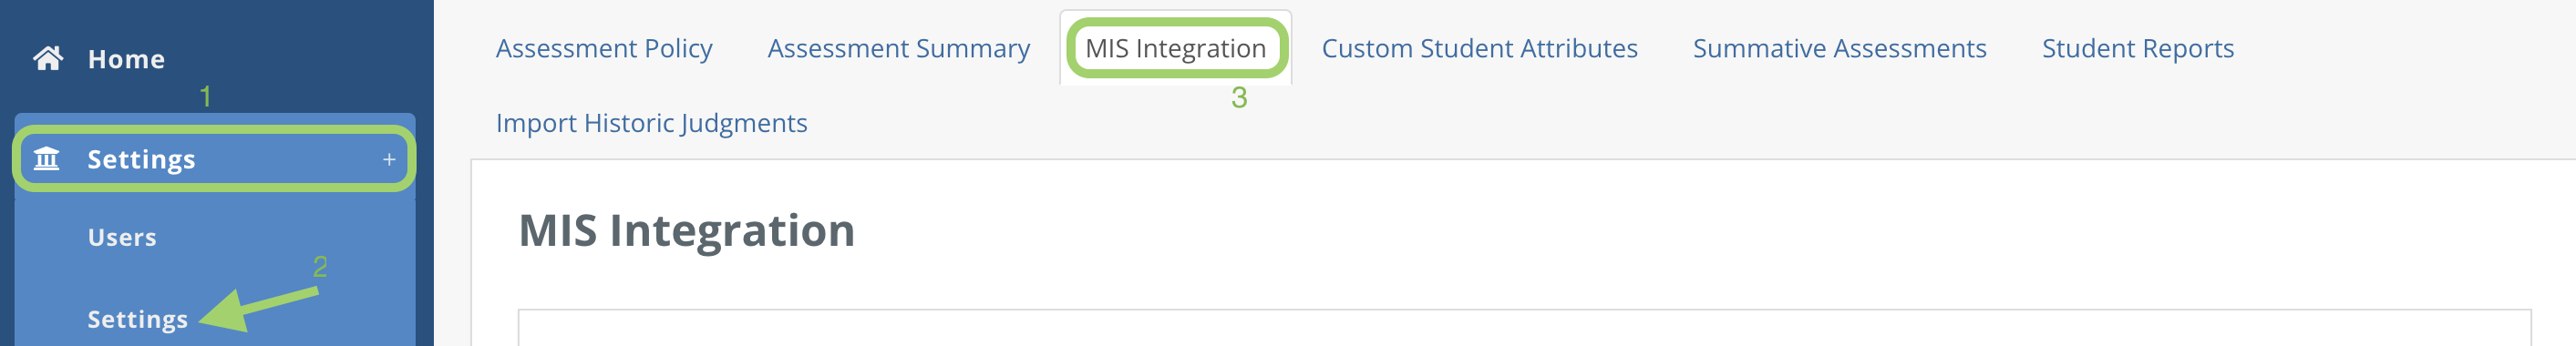Click the empty panel below the heading
This screenshot has height=346, width=2576.
click(x=1524, y=328)
